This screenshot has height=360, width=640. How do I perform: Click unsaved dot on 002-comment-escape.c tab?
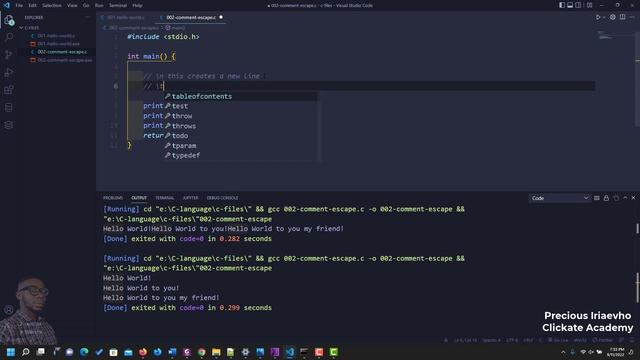point(221,18)
